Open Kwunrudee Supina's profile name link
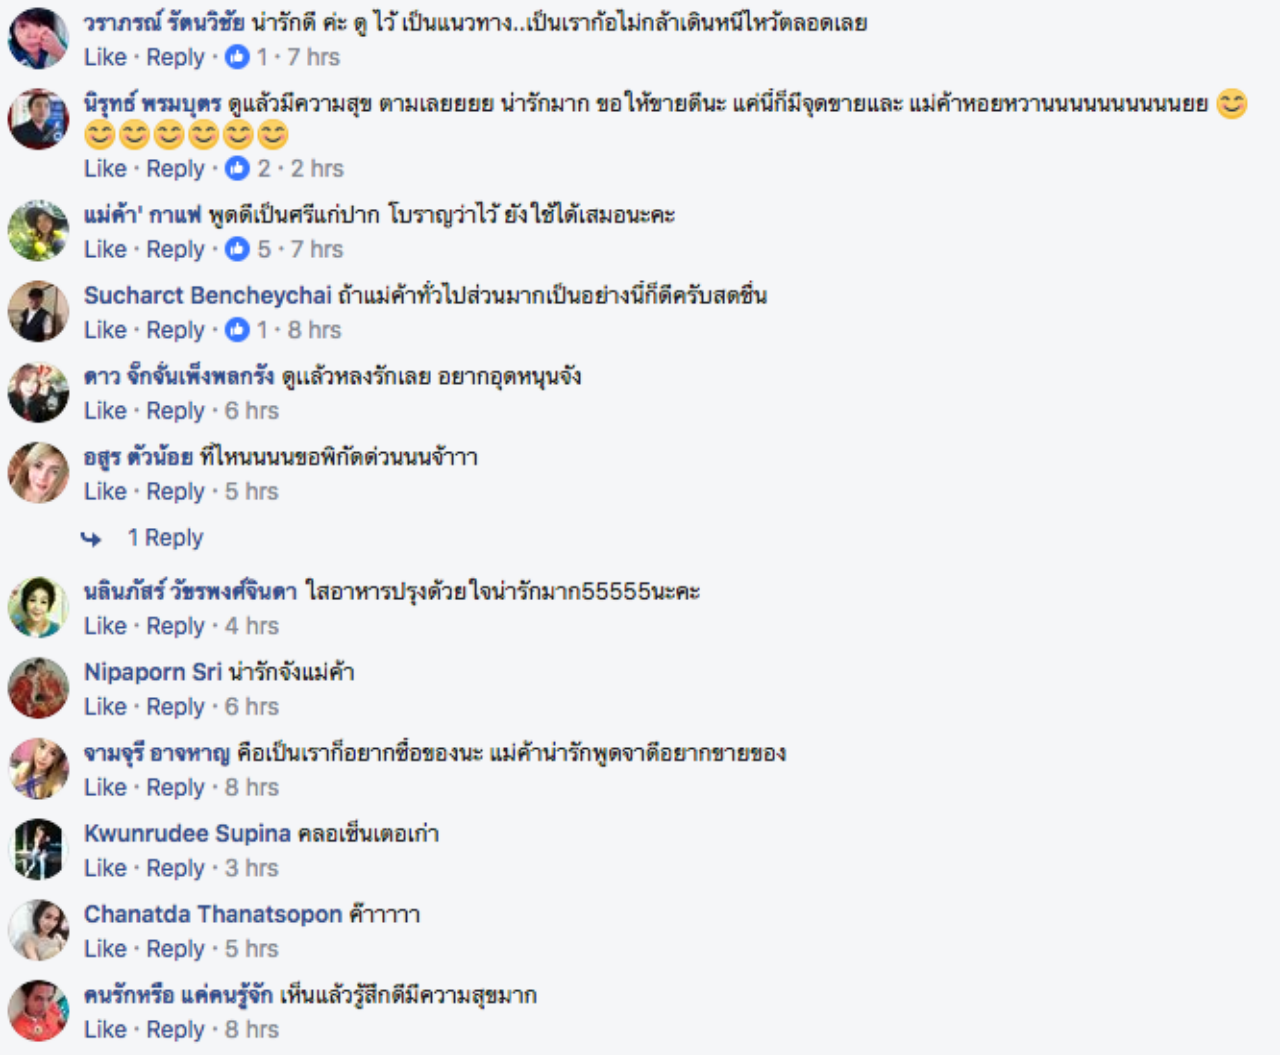 pyautogui.click(x=187, y=833)
